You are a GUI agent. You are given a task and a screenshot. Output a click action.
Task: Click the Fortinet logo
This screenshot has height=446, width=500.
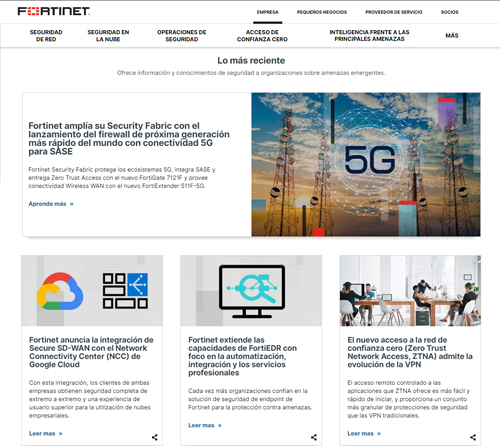(54, 11)
